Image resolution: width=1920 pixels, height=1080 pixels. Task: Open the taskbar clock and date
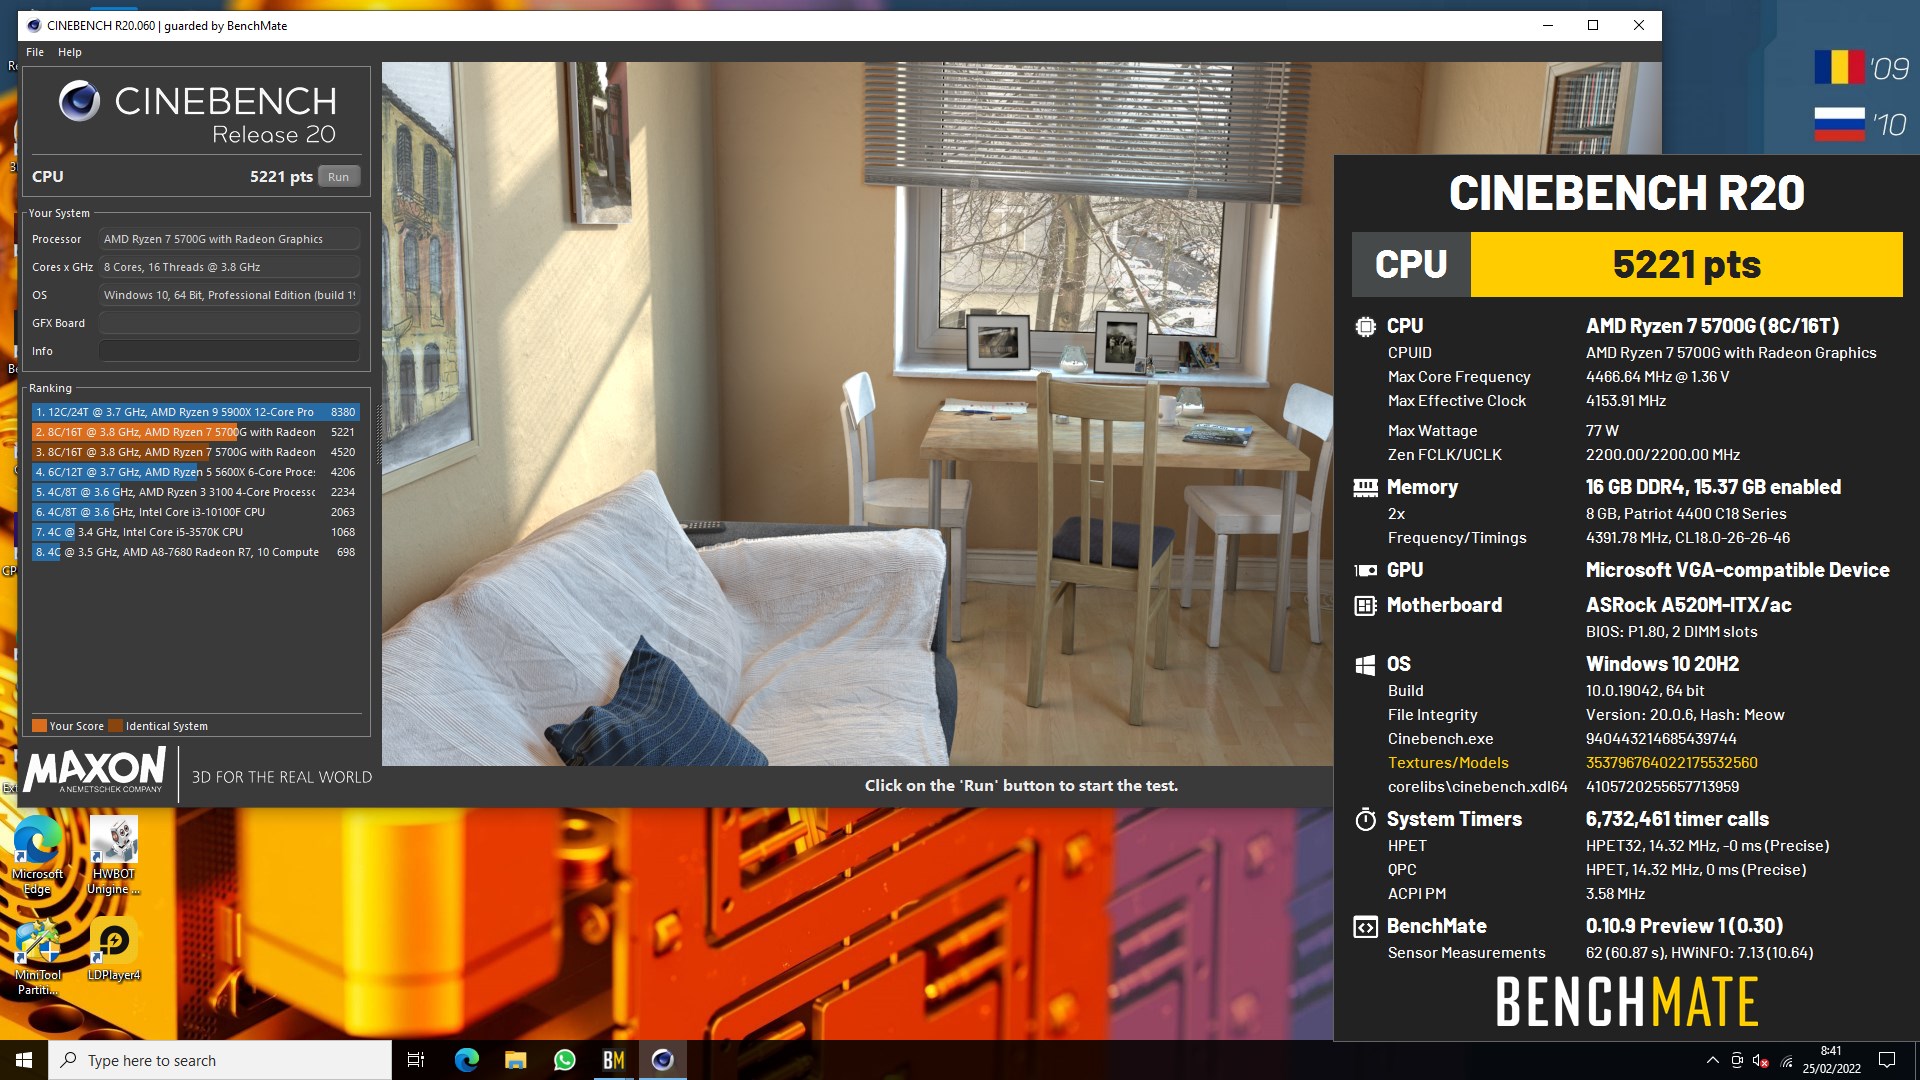click(x=1831, y=1060)
